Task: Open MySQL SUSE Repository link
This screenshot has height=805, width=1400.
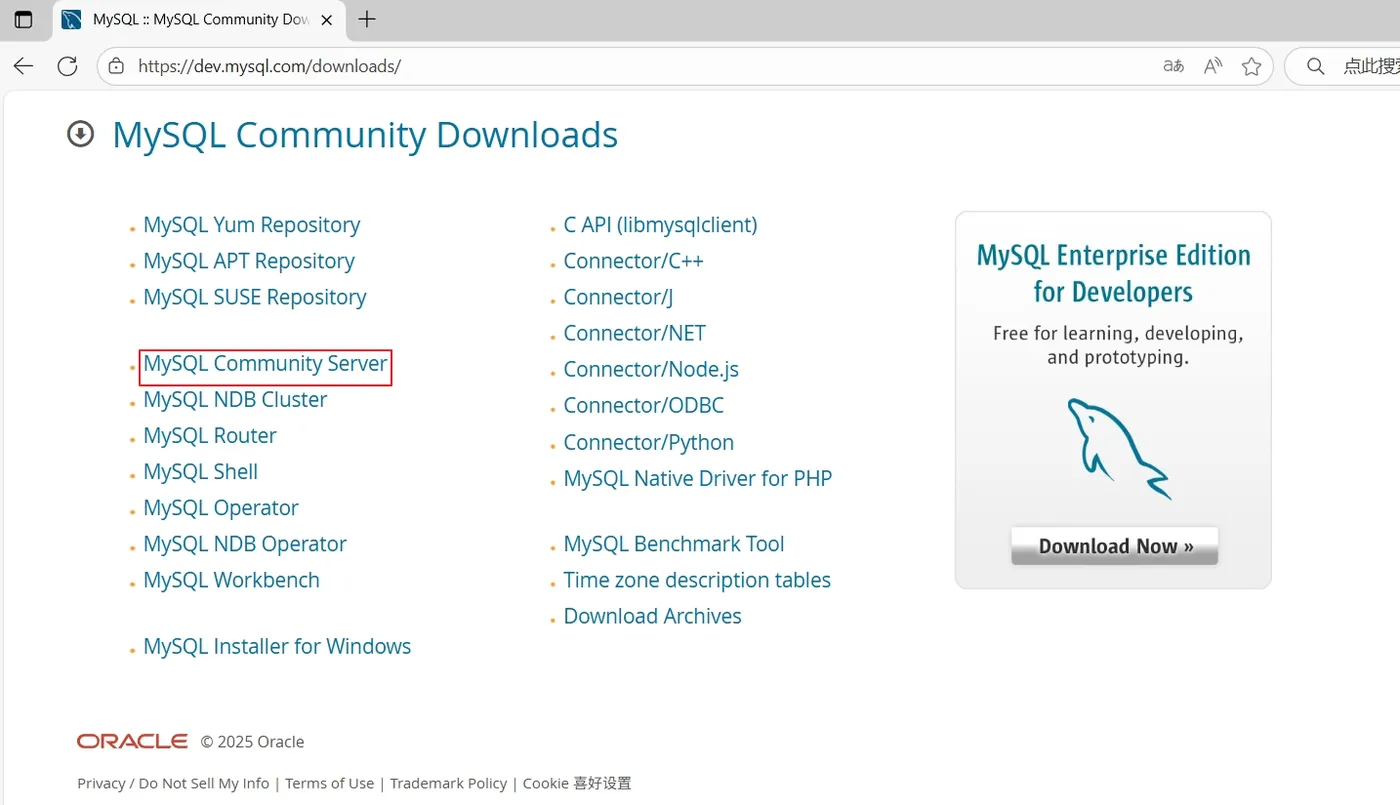Action: 255,297
